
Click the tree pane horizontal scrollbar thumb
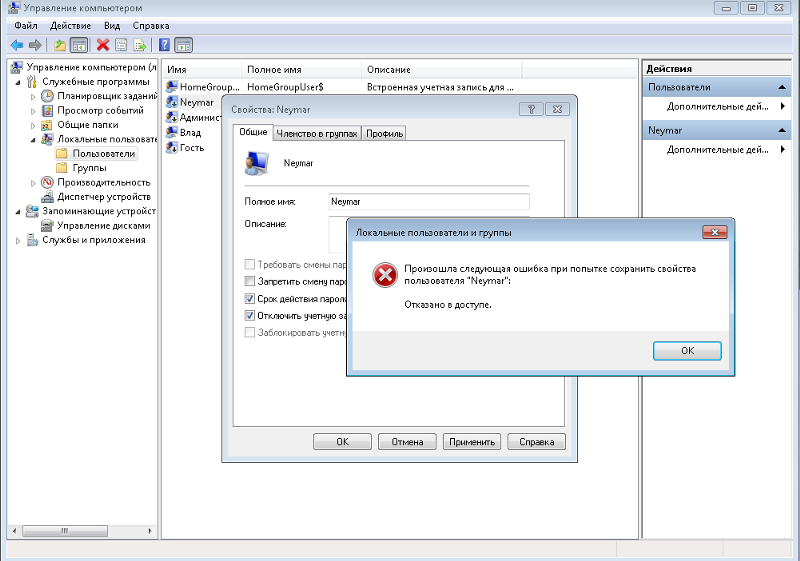point(65,531)
